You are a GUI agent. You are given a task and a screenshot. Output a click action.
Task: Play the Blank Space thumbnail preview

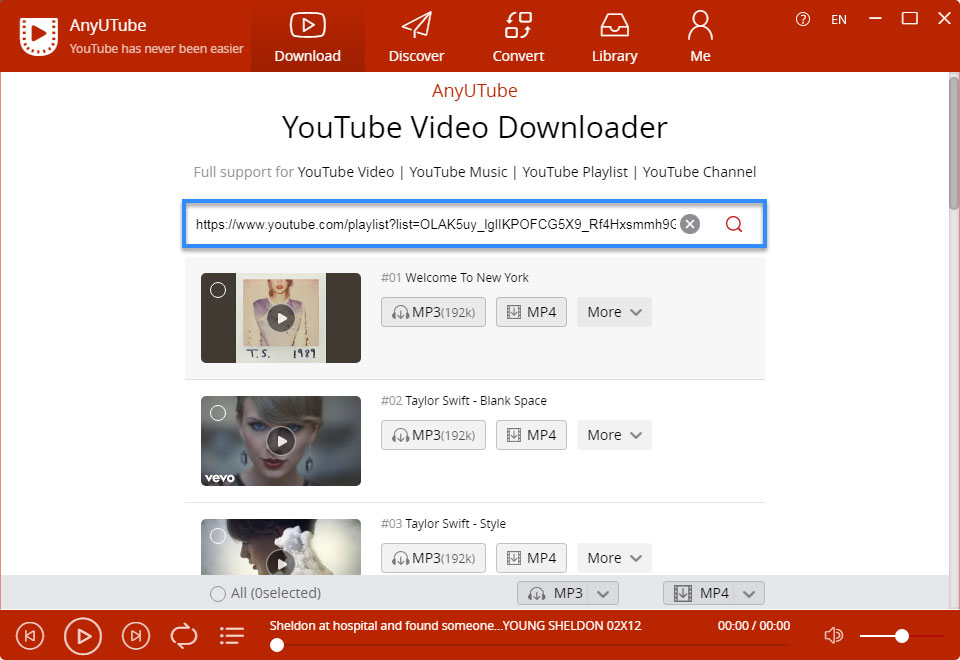pyautogui.click(x=281, y=441)
